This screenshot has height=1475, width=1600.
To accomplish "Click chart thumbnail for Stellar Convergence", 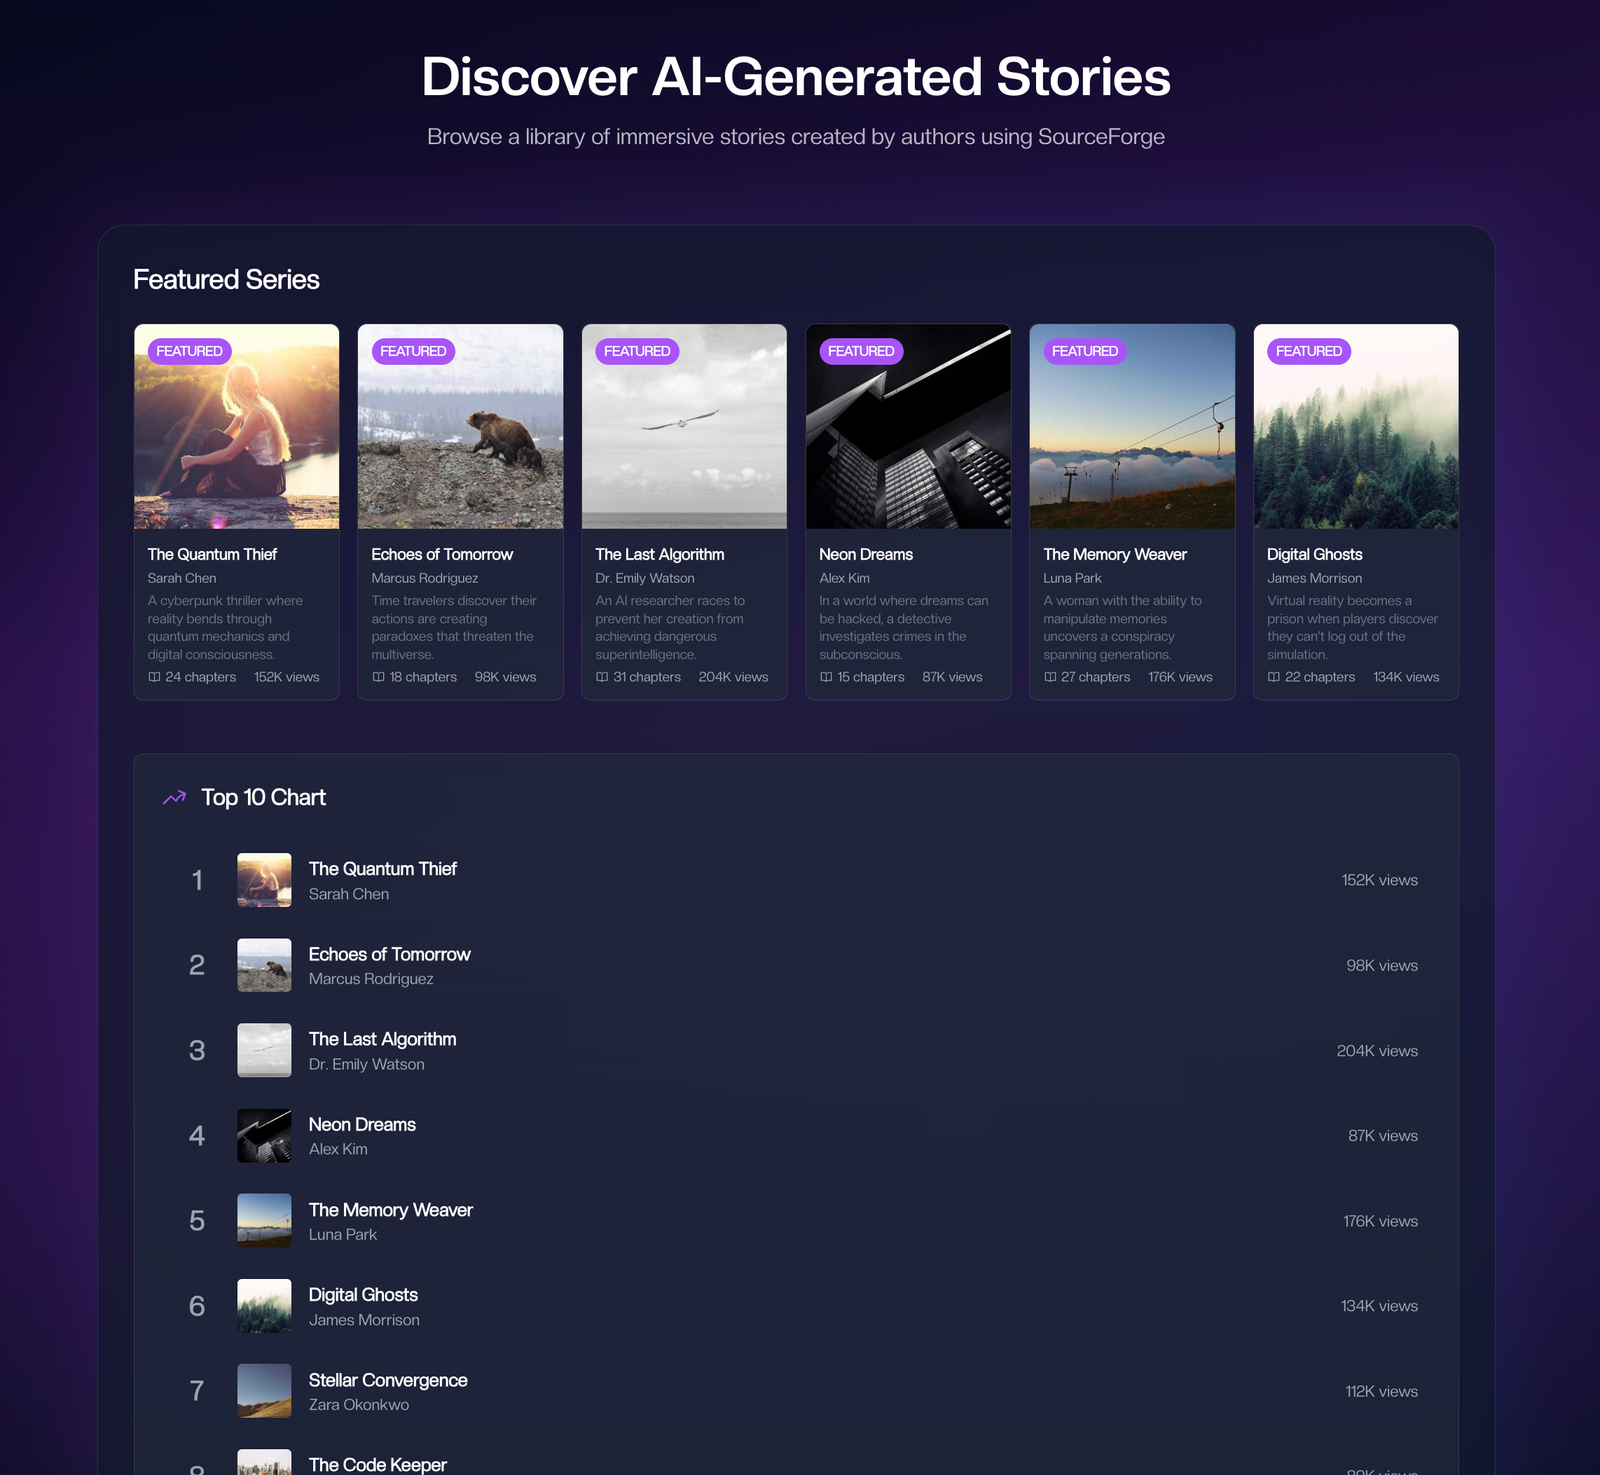I will click(264, 1391).
